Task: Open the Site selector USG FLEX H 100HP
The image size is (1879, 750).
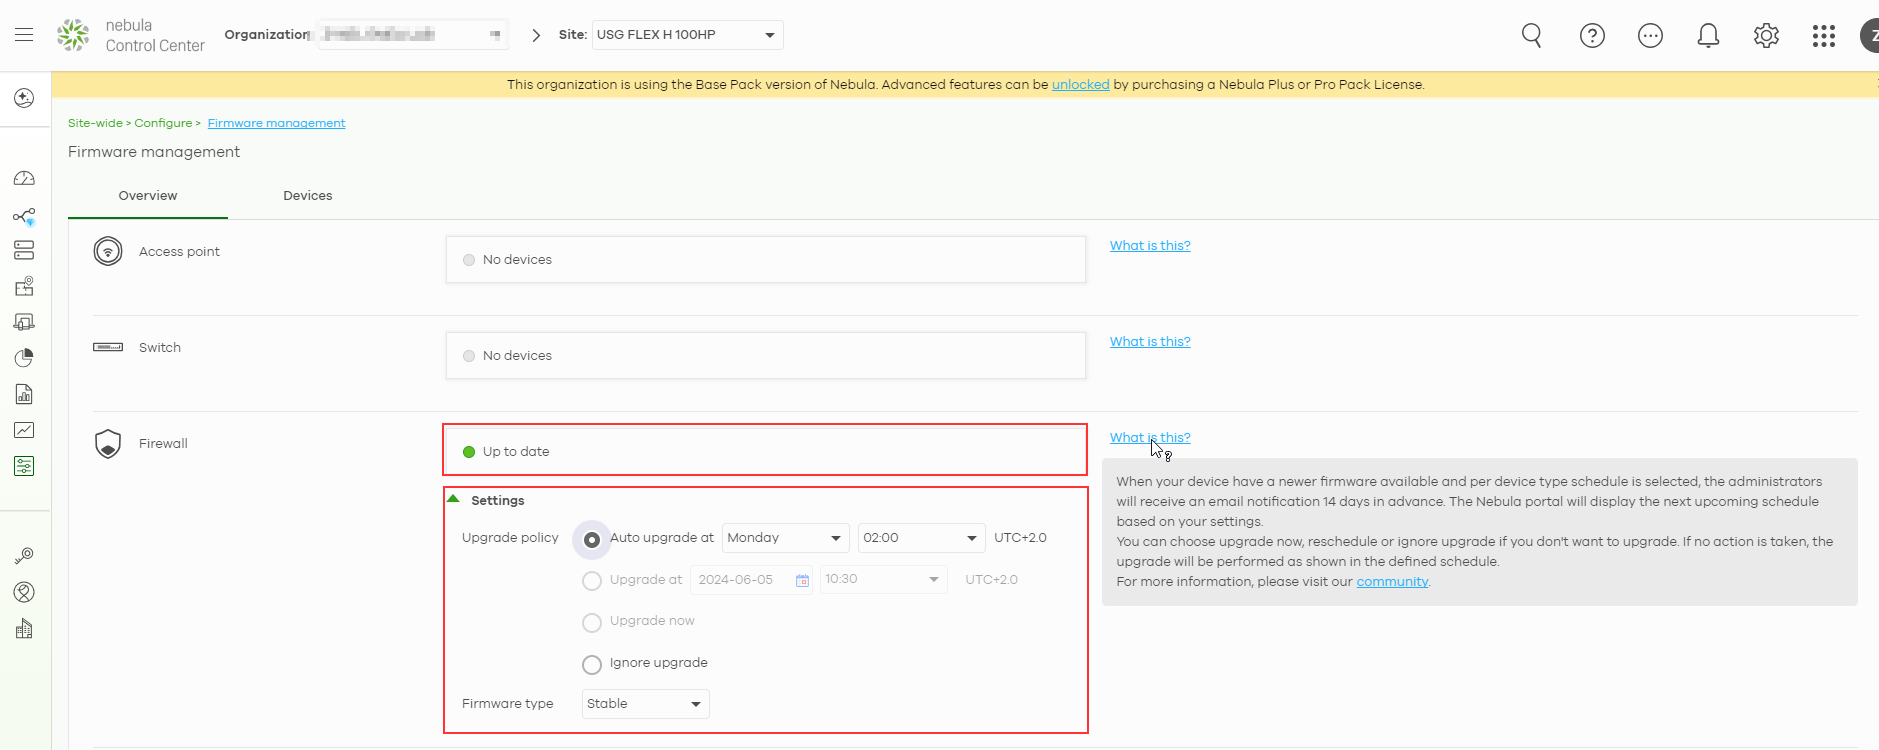Action: [687, 35]
